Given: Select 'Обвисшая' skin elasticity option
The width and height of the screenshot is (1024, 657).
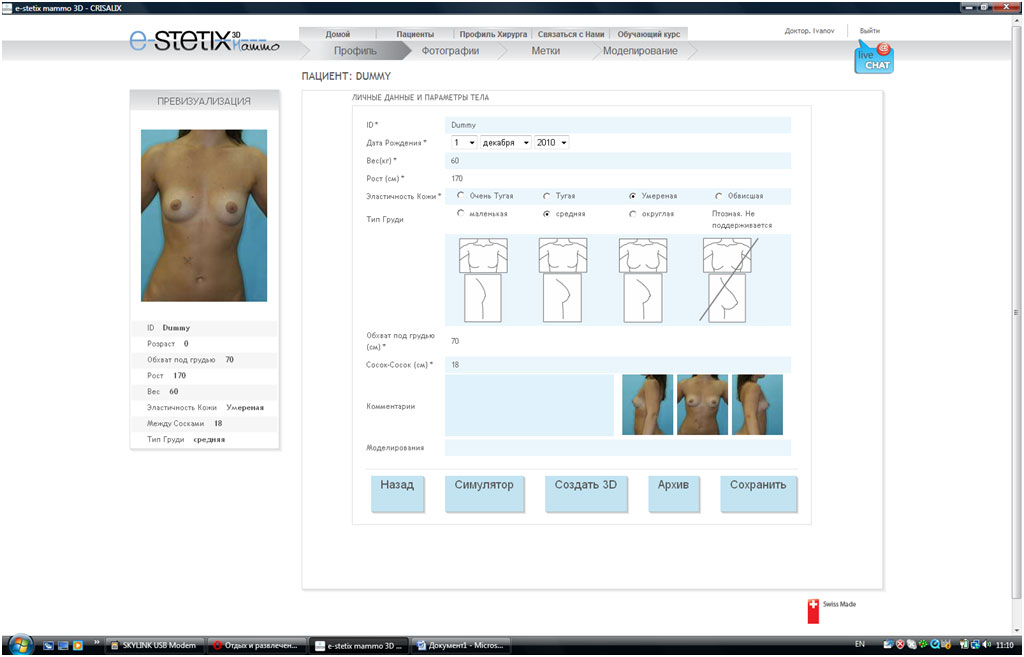Looking at the screenshot, I should click(x=719, y=196).
